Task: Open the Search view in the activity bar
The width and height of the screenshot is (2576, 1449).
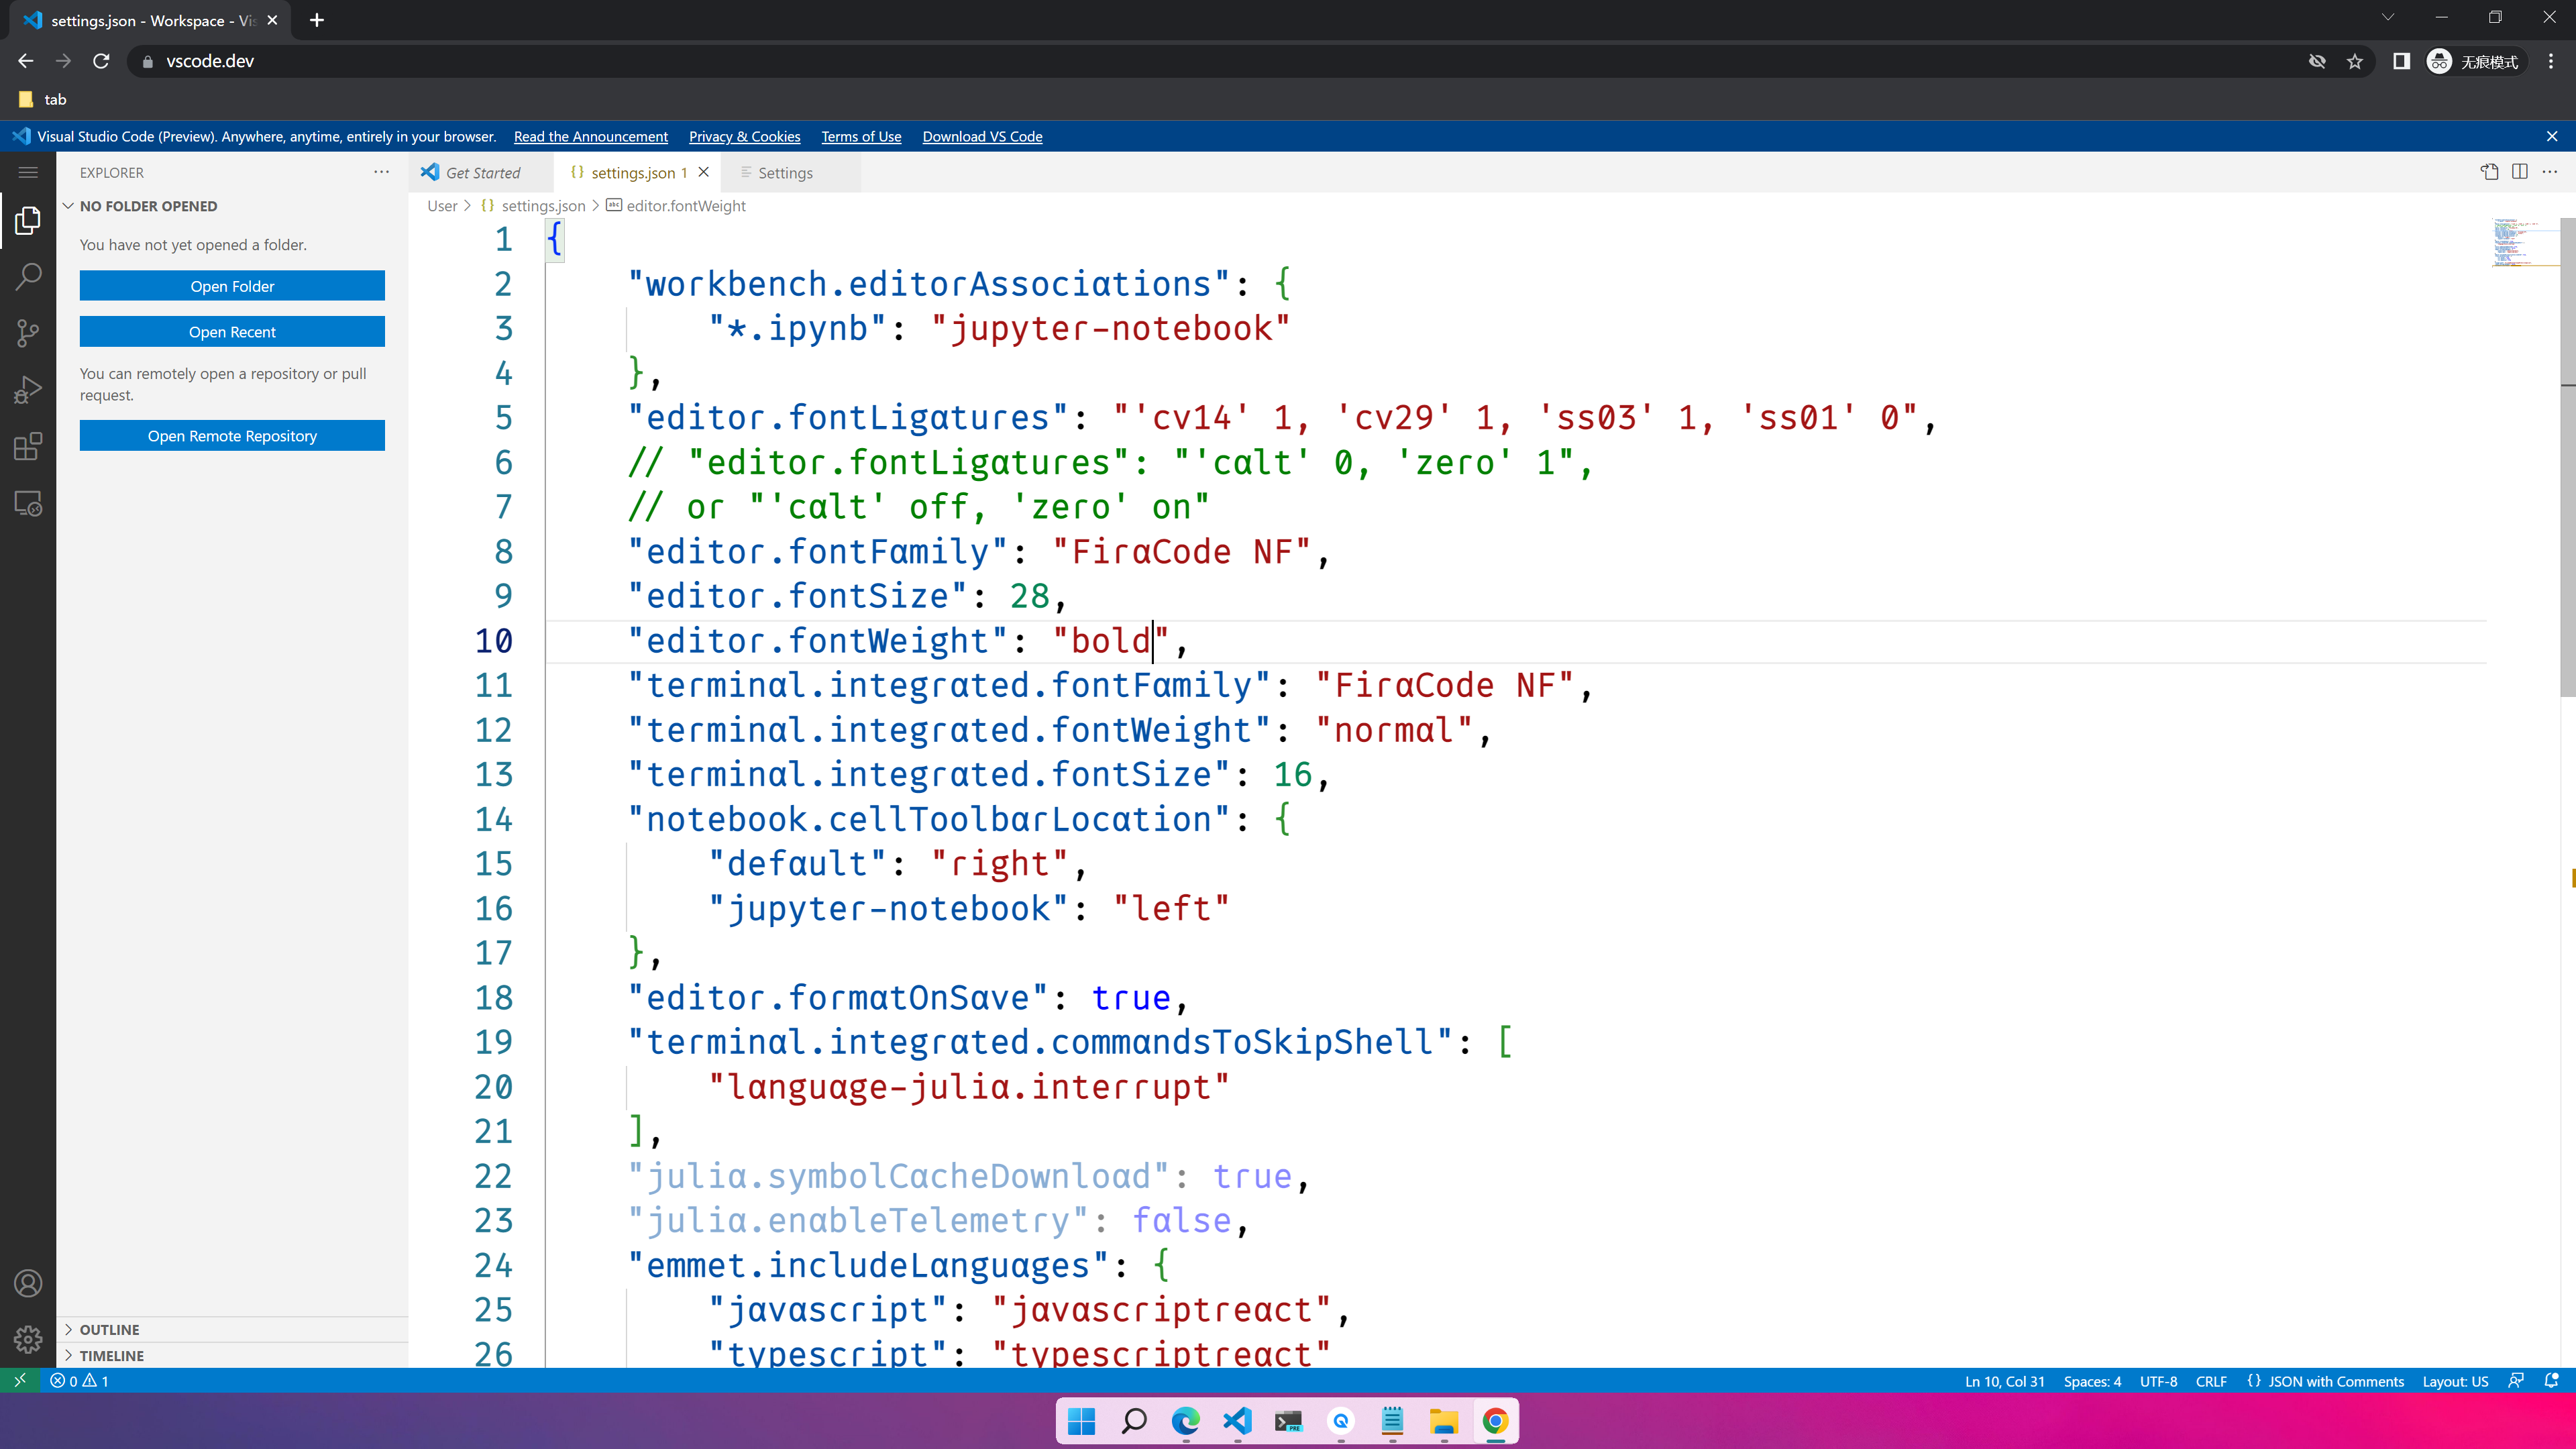Action: [27, 276]
